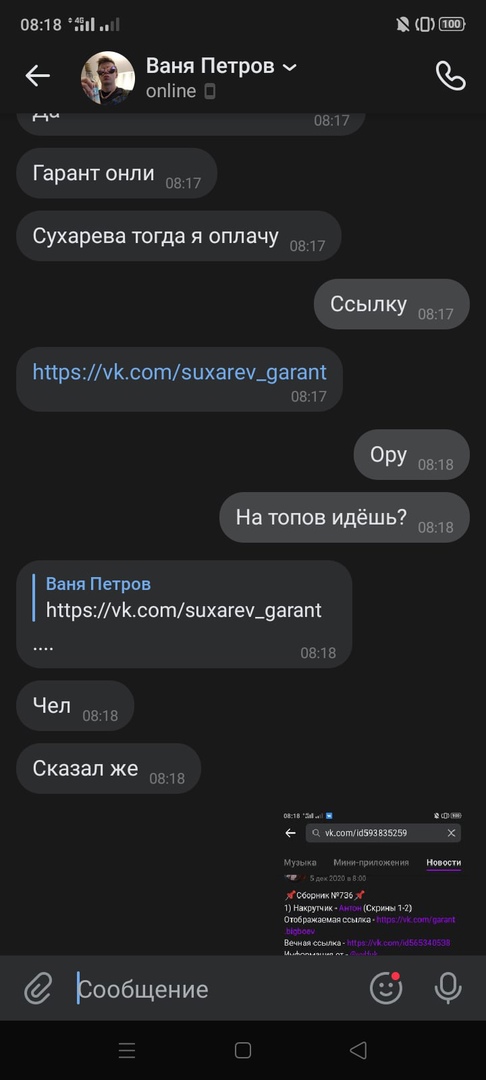486x1080 pixels.
Task: Tap the 'Сказал же' message bubble
Action: 109,768
